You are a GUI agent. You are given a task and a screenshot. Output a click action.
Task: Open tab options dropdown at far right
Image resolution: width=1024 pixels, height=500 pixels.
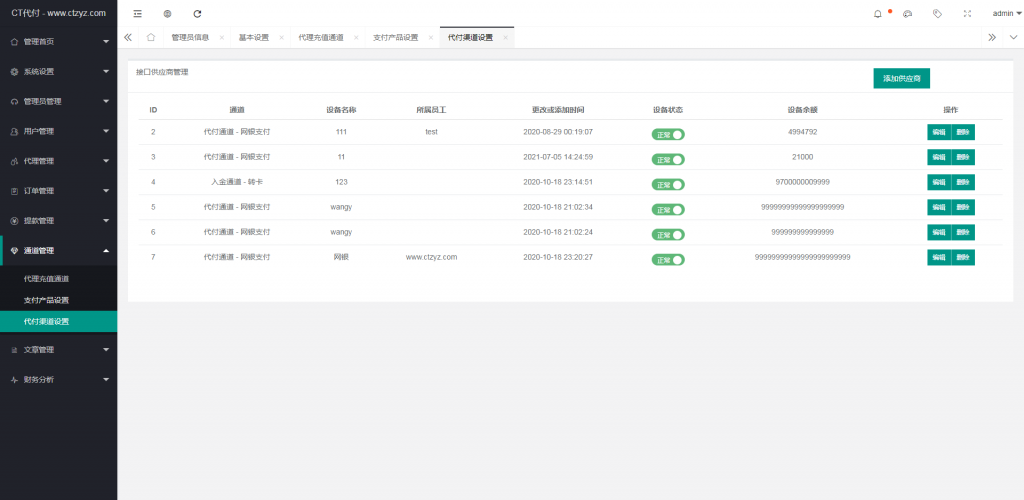click(x=1013, y=37)
